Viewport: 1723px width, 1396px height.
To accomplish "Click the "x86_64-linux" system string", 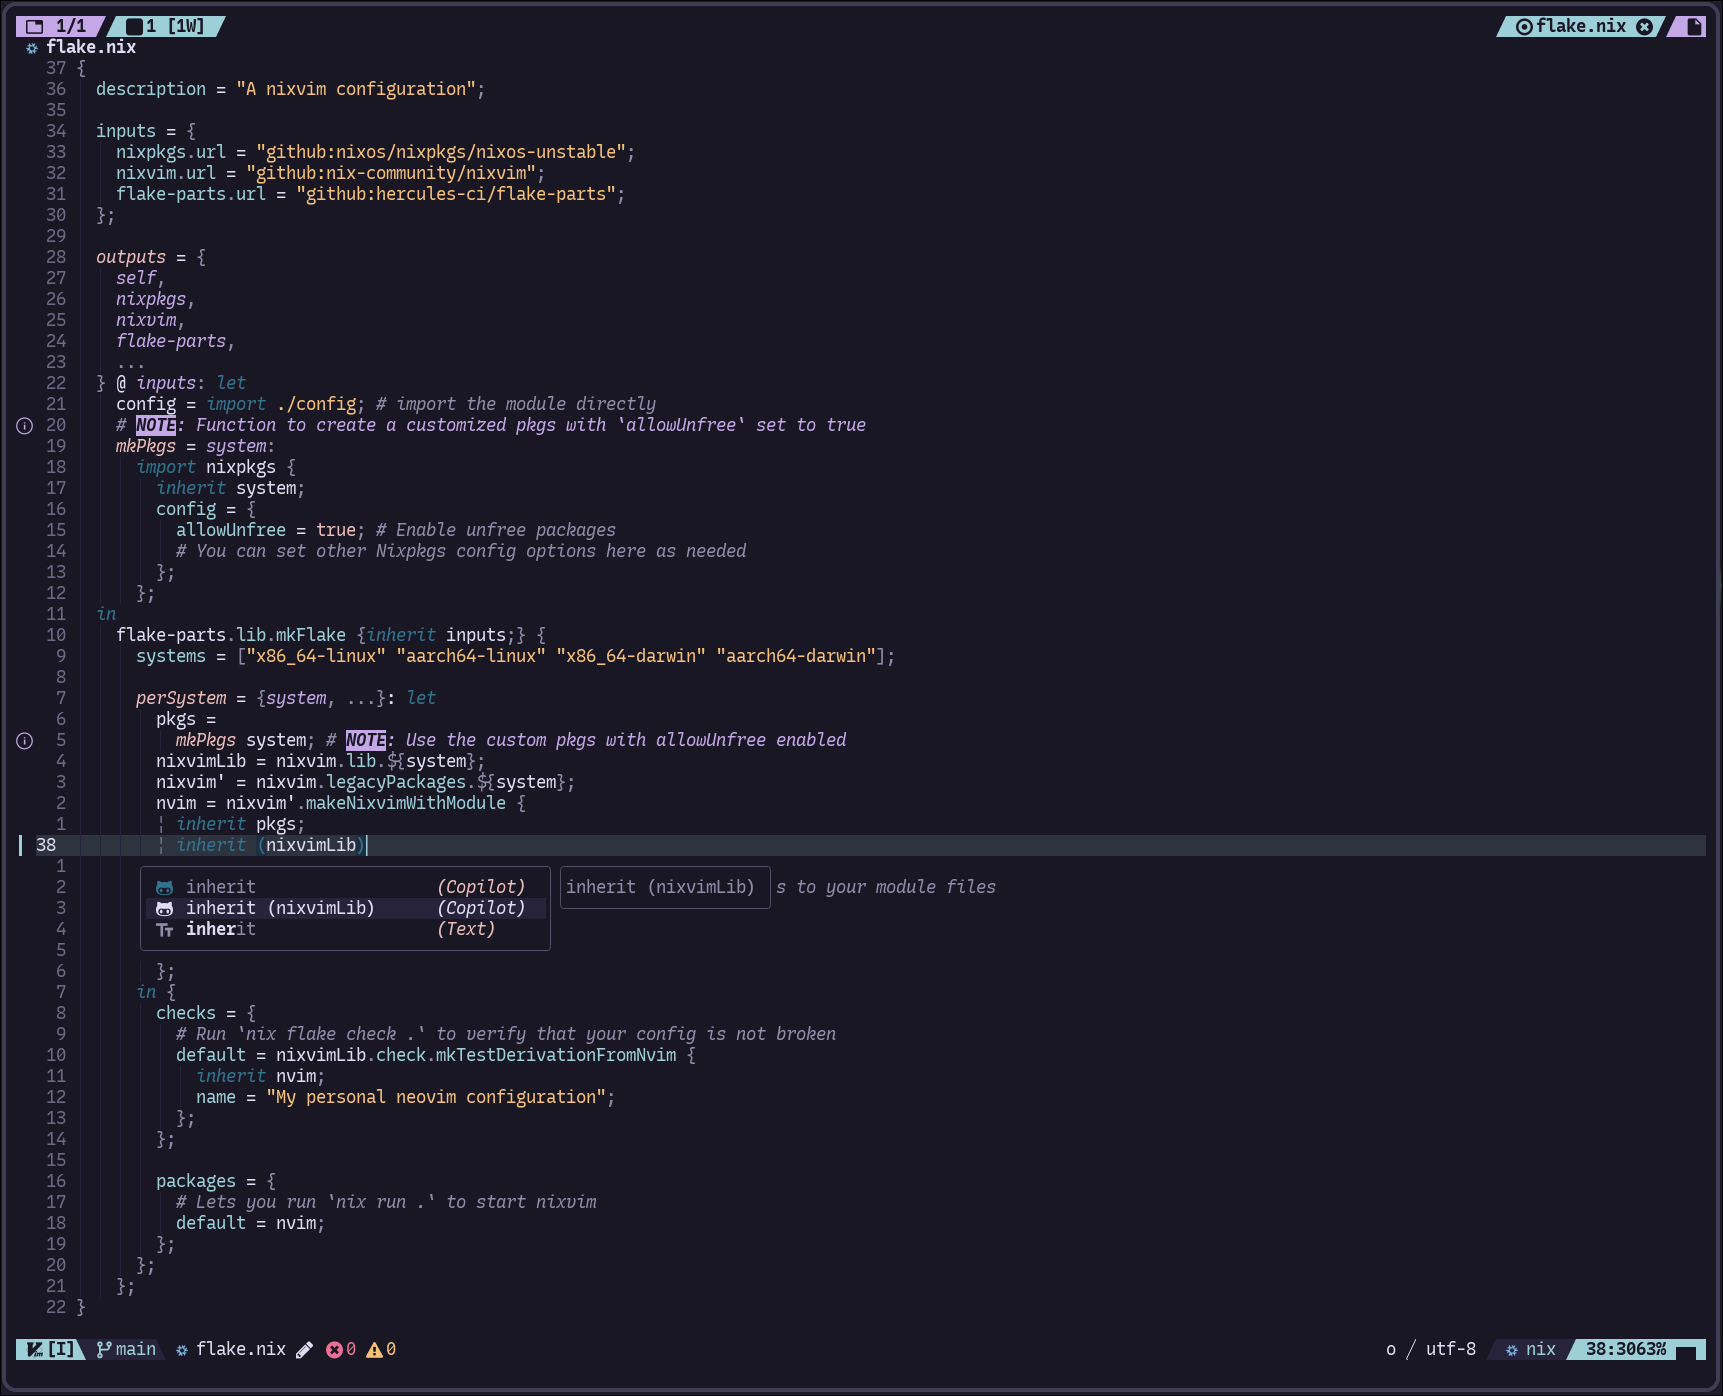I will click(316, 656).
